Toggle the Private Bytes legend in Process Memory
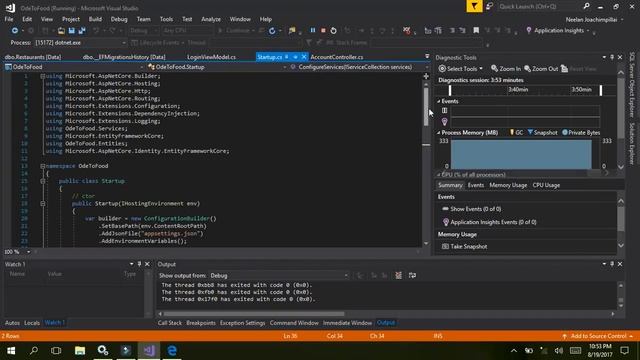The height and width of the screenshot is (360, 640). point(581,133)
